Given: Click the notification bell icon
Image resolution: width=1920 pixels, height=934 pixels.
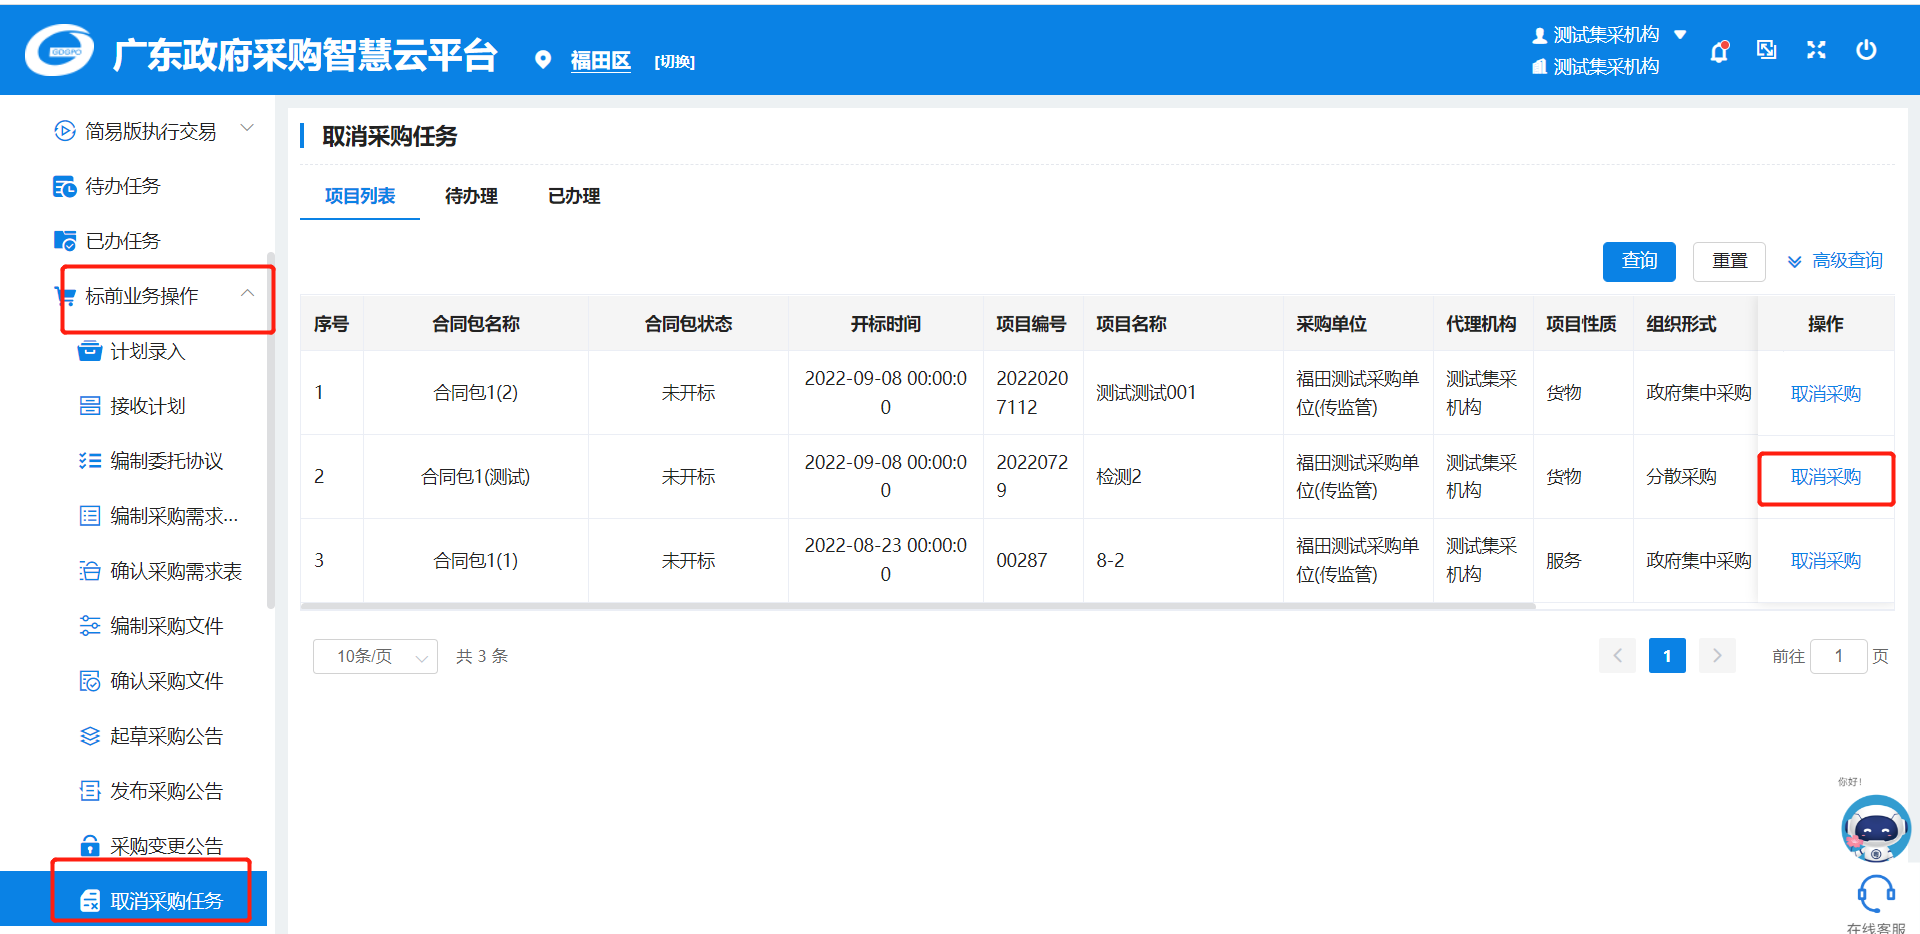Looking at the screenshot, I should pyautogui.click(x=1718, y=51).
